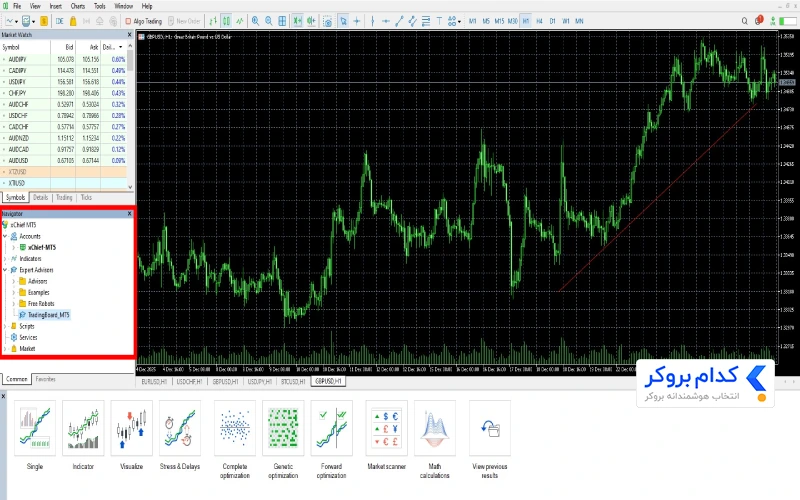Switch chart timeframe to H4
The image size is (800, 500).
pos(539,21)
